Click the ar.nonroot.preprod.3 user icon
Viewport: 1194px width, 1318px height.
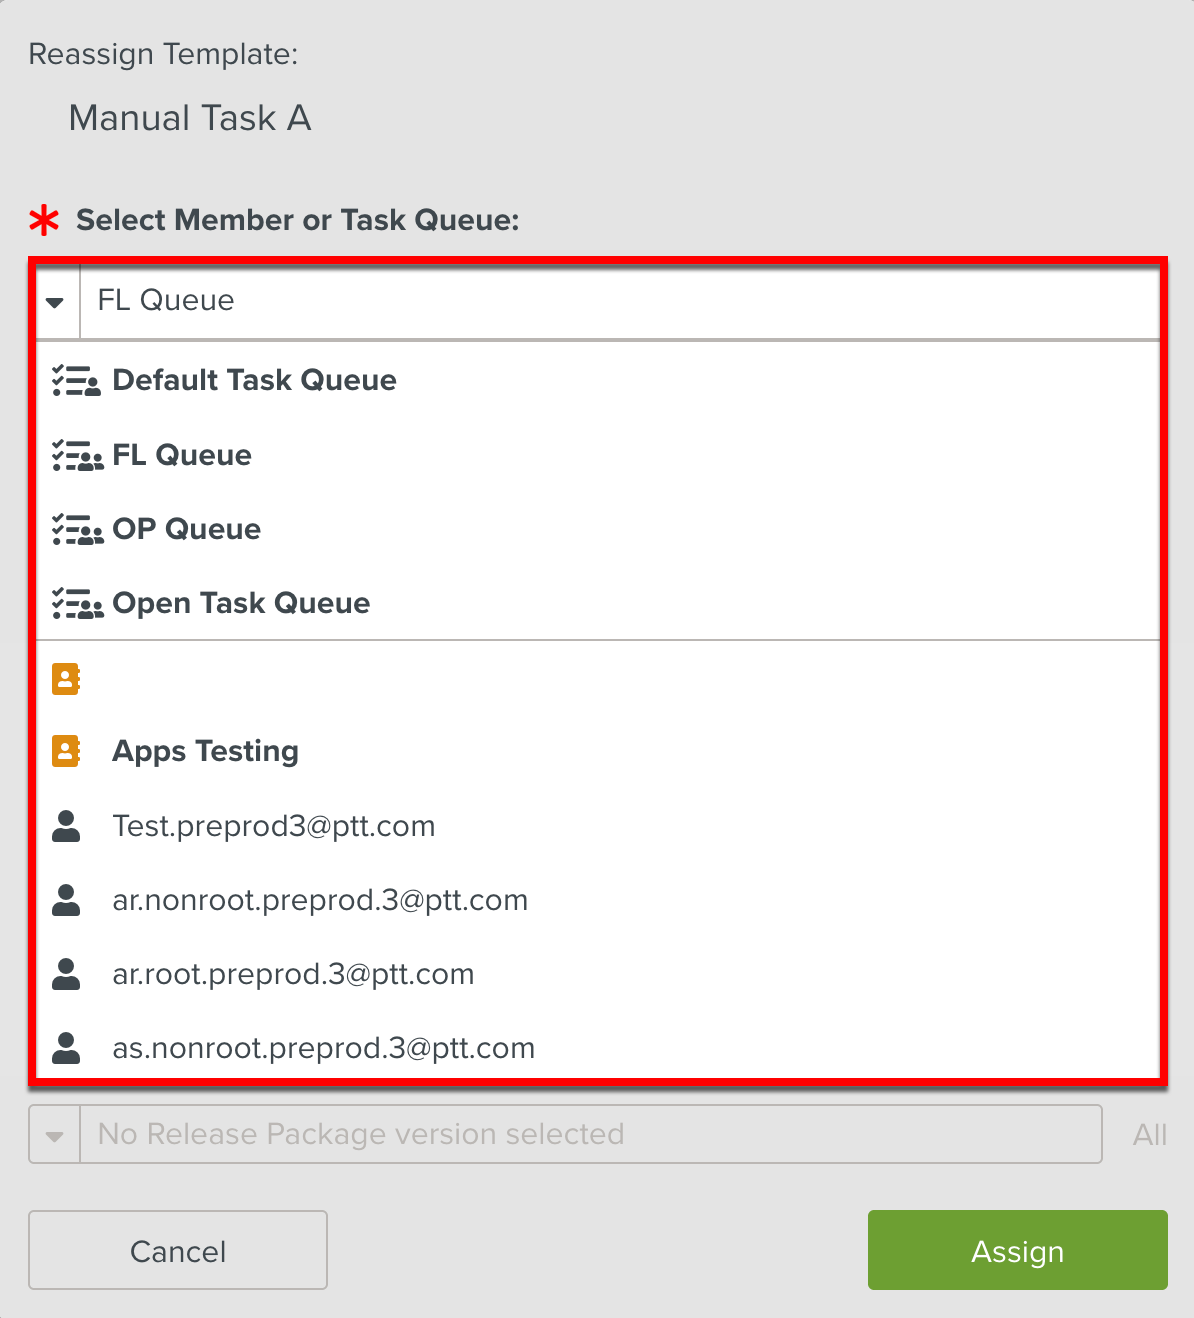pyautogui.click(x=66, y=900)
